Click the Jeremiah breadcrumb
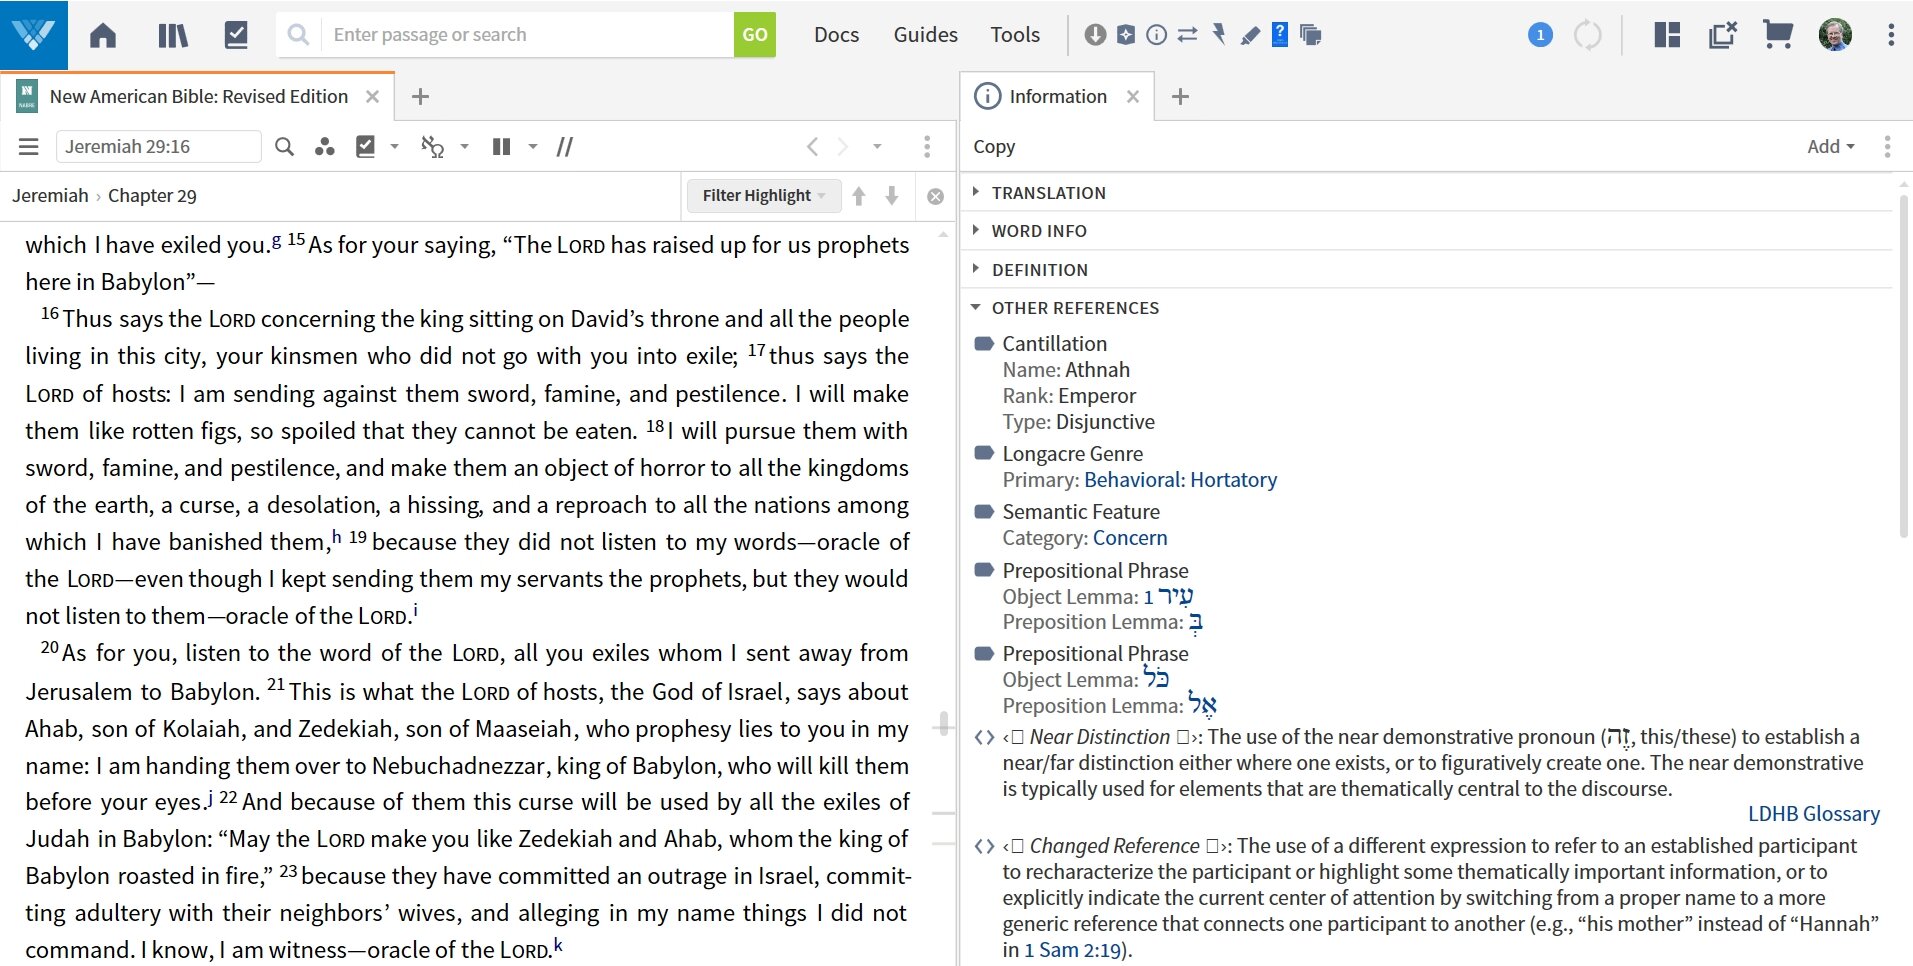Viewport: 1913px width, 966px height. point(50,196)
